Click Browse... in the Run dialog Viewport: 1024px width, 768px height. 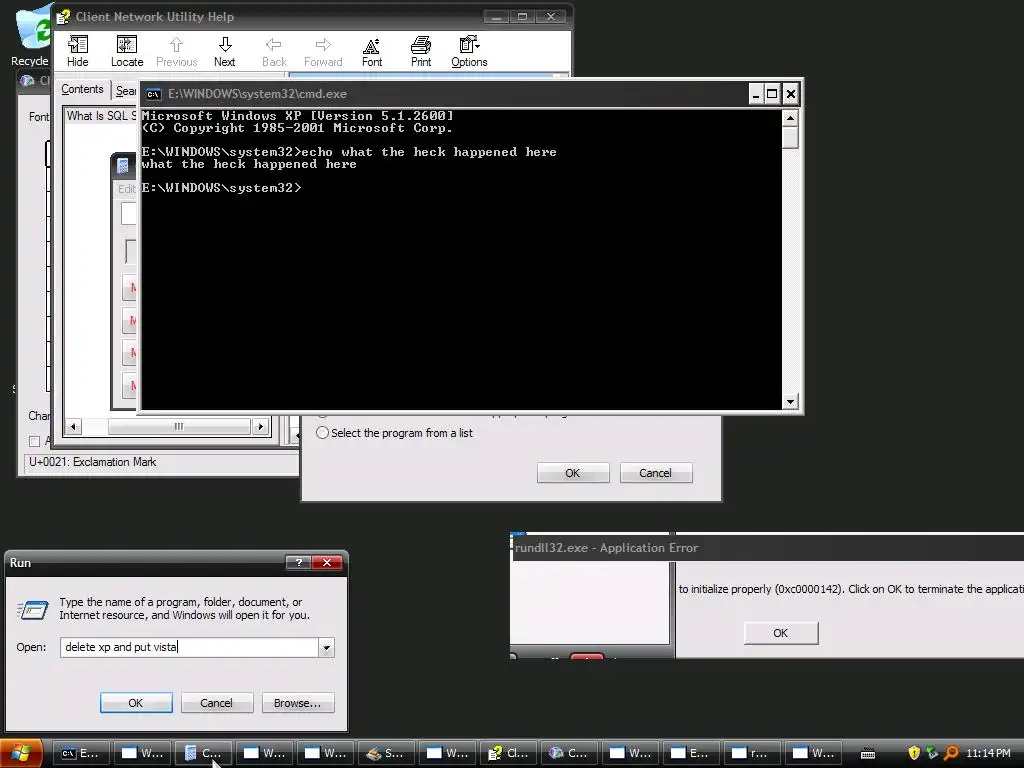298,703
